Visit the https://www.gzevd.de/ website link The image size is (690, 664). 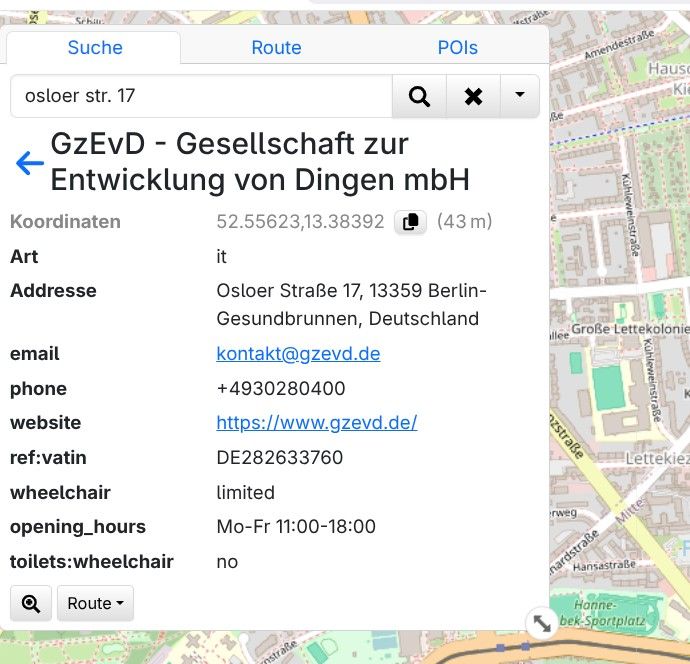pyautogui.click(x=316, y=423)
